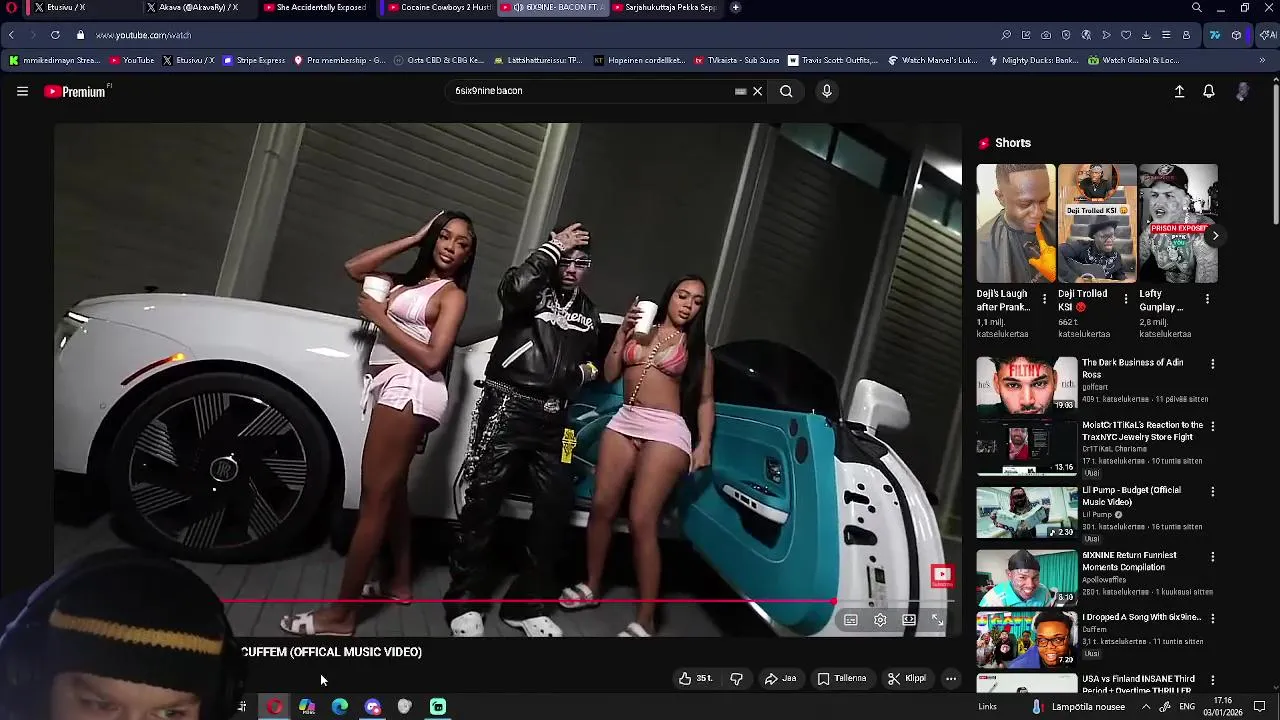Image resolution: width=1280 pixels, height=720 pixels.
Task: Open options for 'Lefty Gunplay' short
Action: pos(1207,299)
